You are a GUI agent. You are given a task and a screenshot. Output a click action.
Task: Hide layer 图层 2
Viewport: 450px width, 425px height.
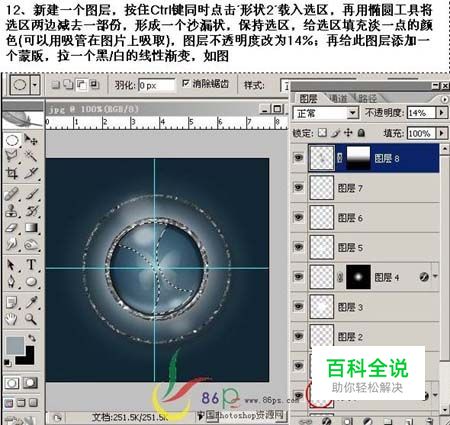[x=299, y=336]
